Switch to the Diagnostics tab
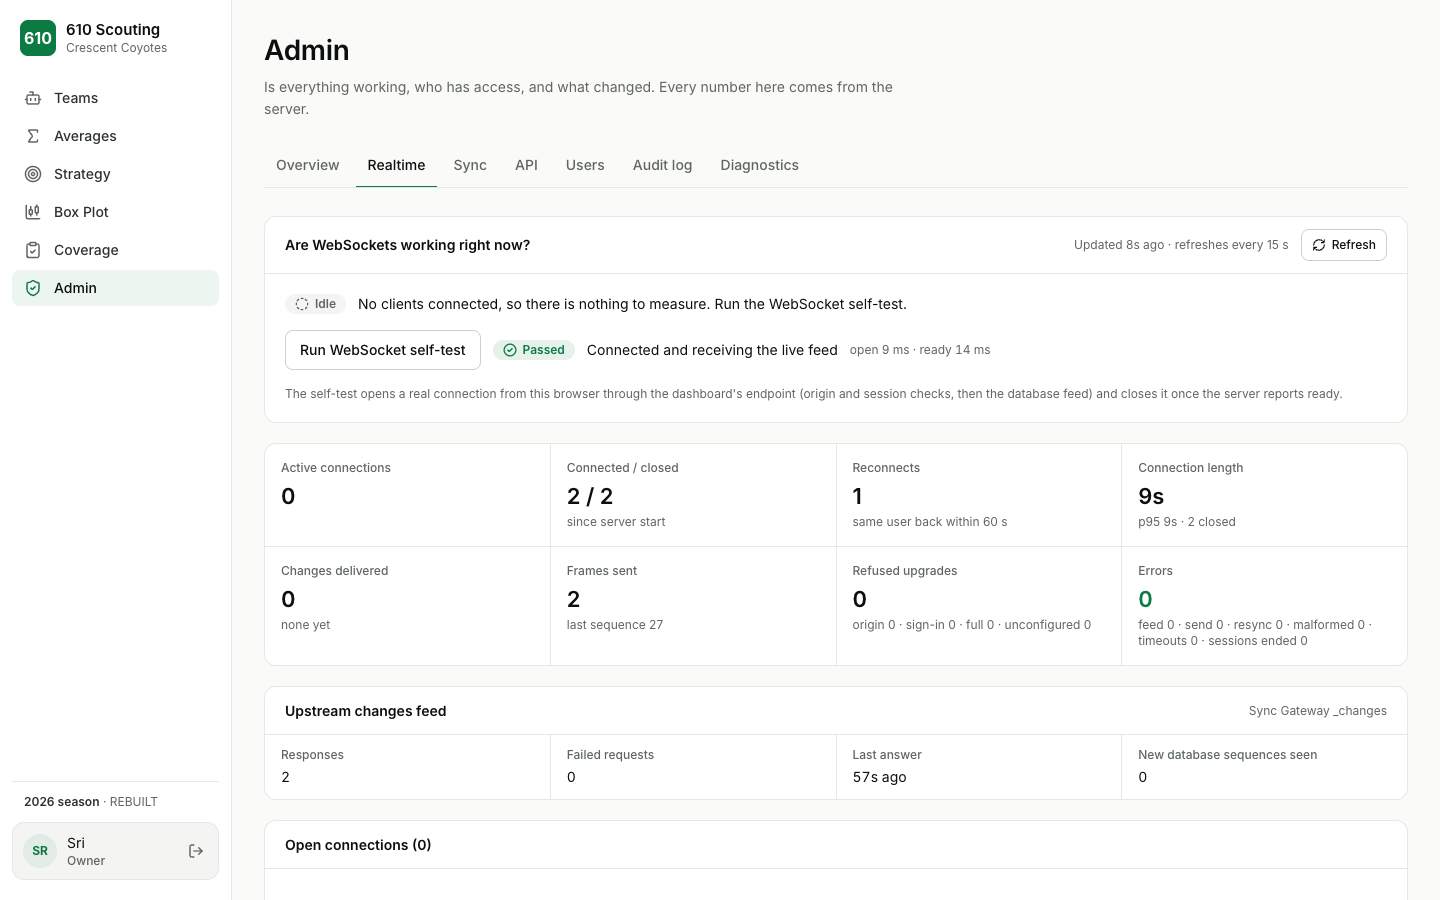1440x900 pixels. point(760,165)
